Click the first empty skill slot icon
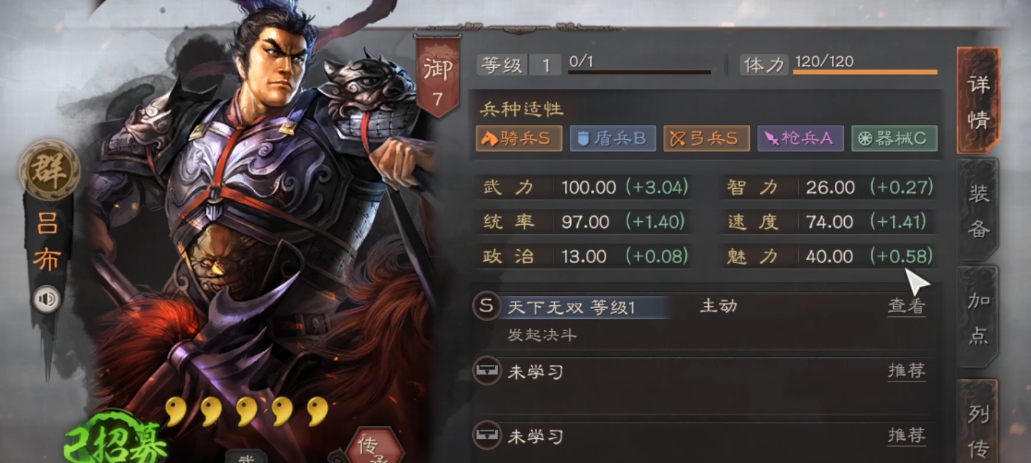This screenshot has width=1031, height=463. 486,372
